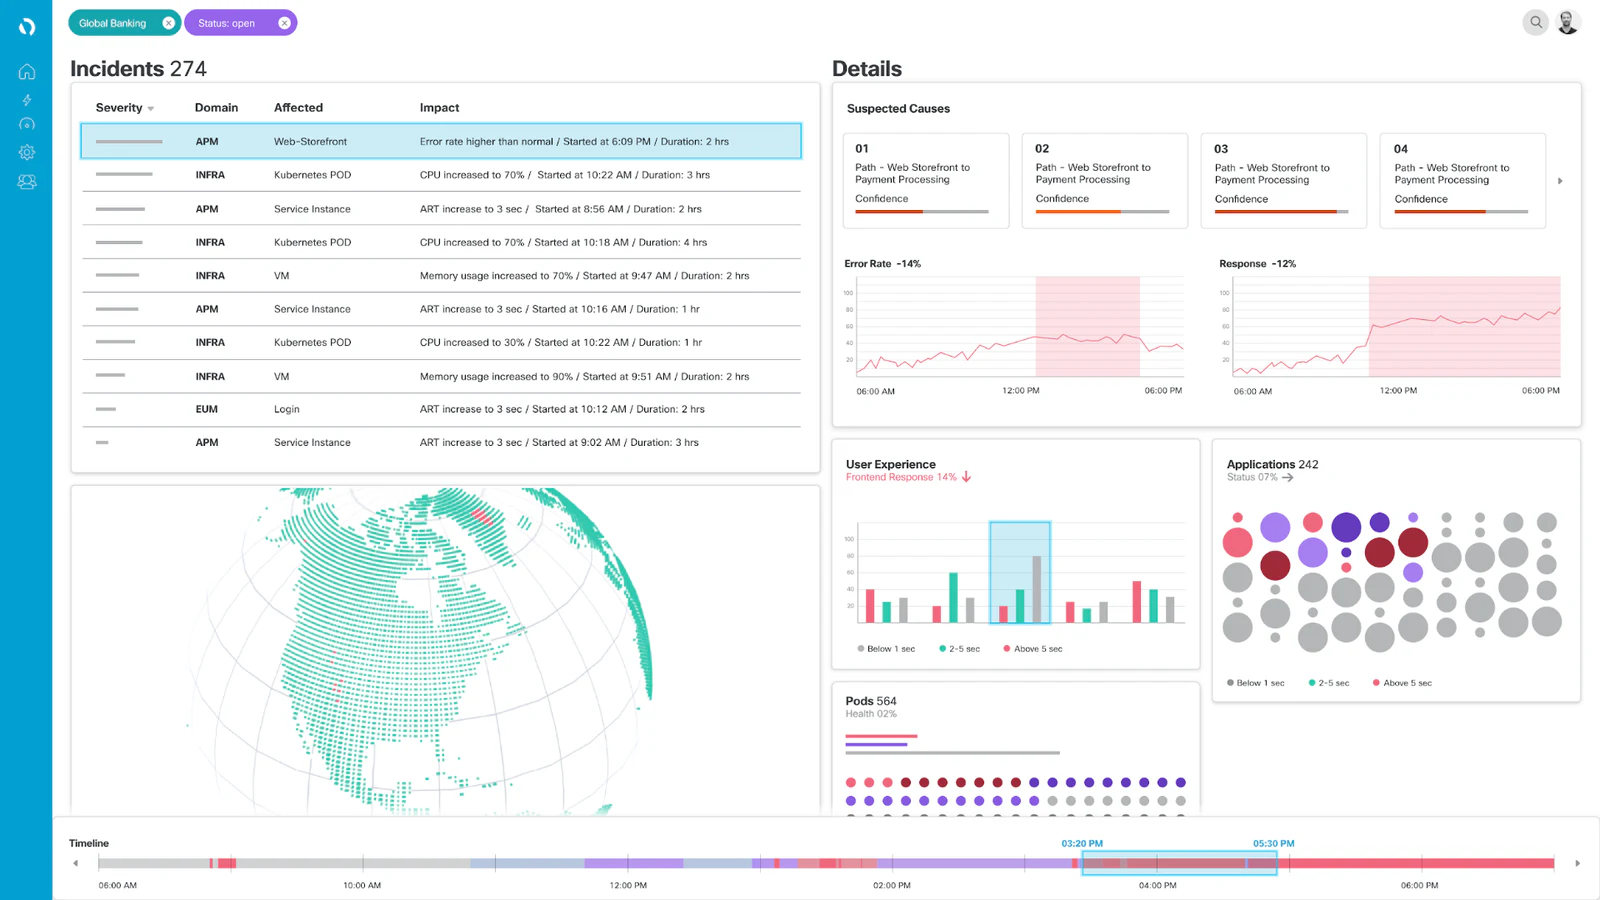Click the Domain column header
This screenshot has height=900, width=1600.
[216, 108]
